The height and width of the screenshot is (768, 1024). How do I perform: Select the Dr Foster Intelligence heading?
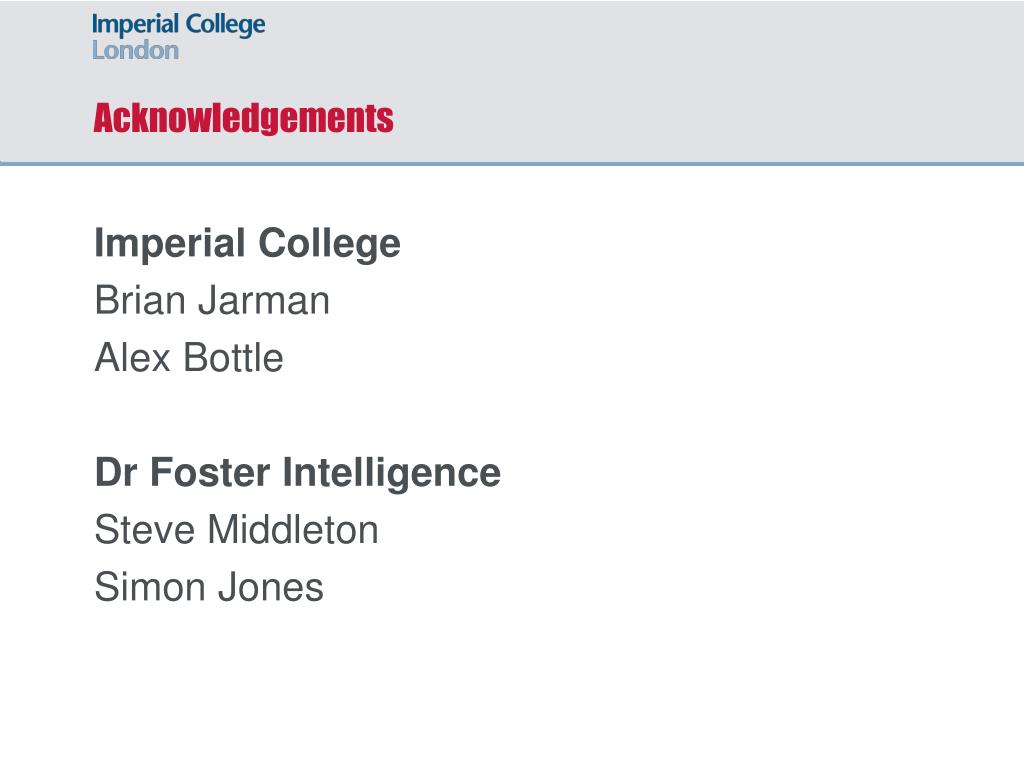coord(298,473)
